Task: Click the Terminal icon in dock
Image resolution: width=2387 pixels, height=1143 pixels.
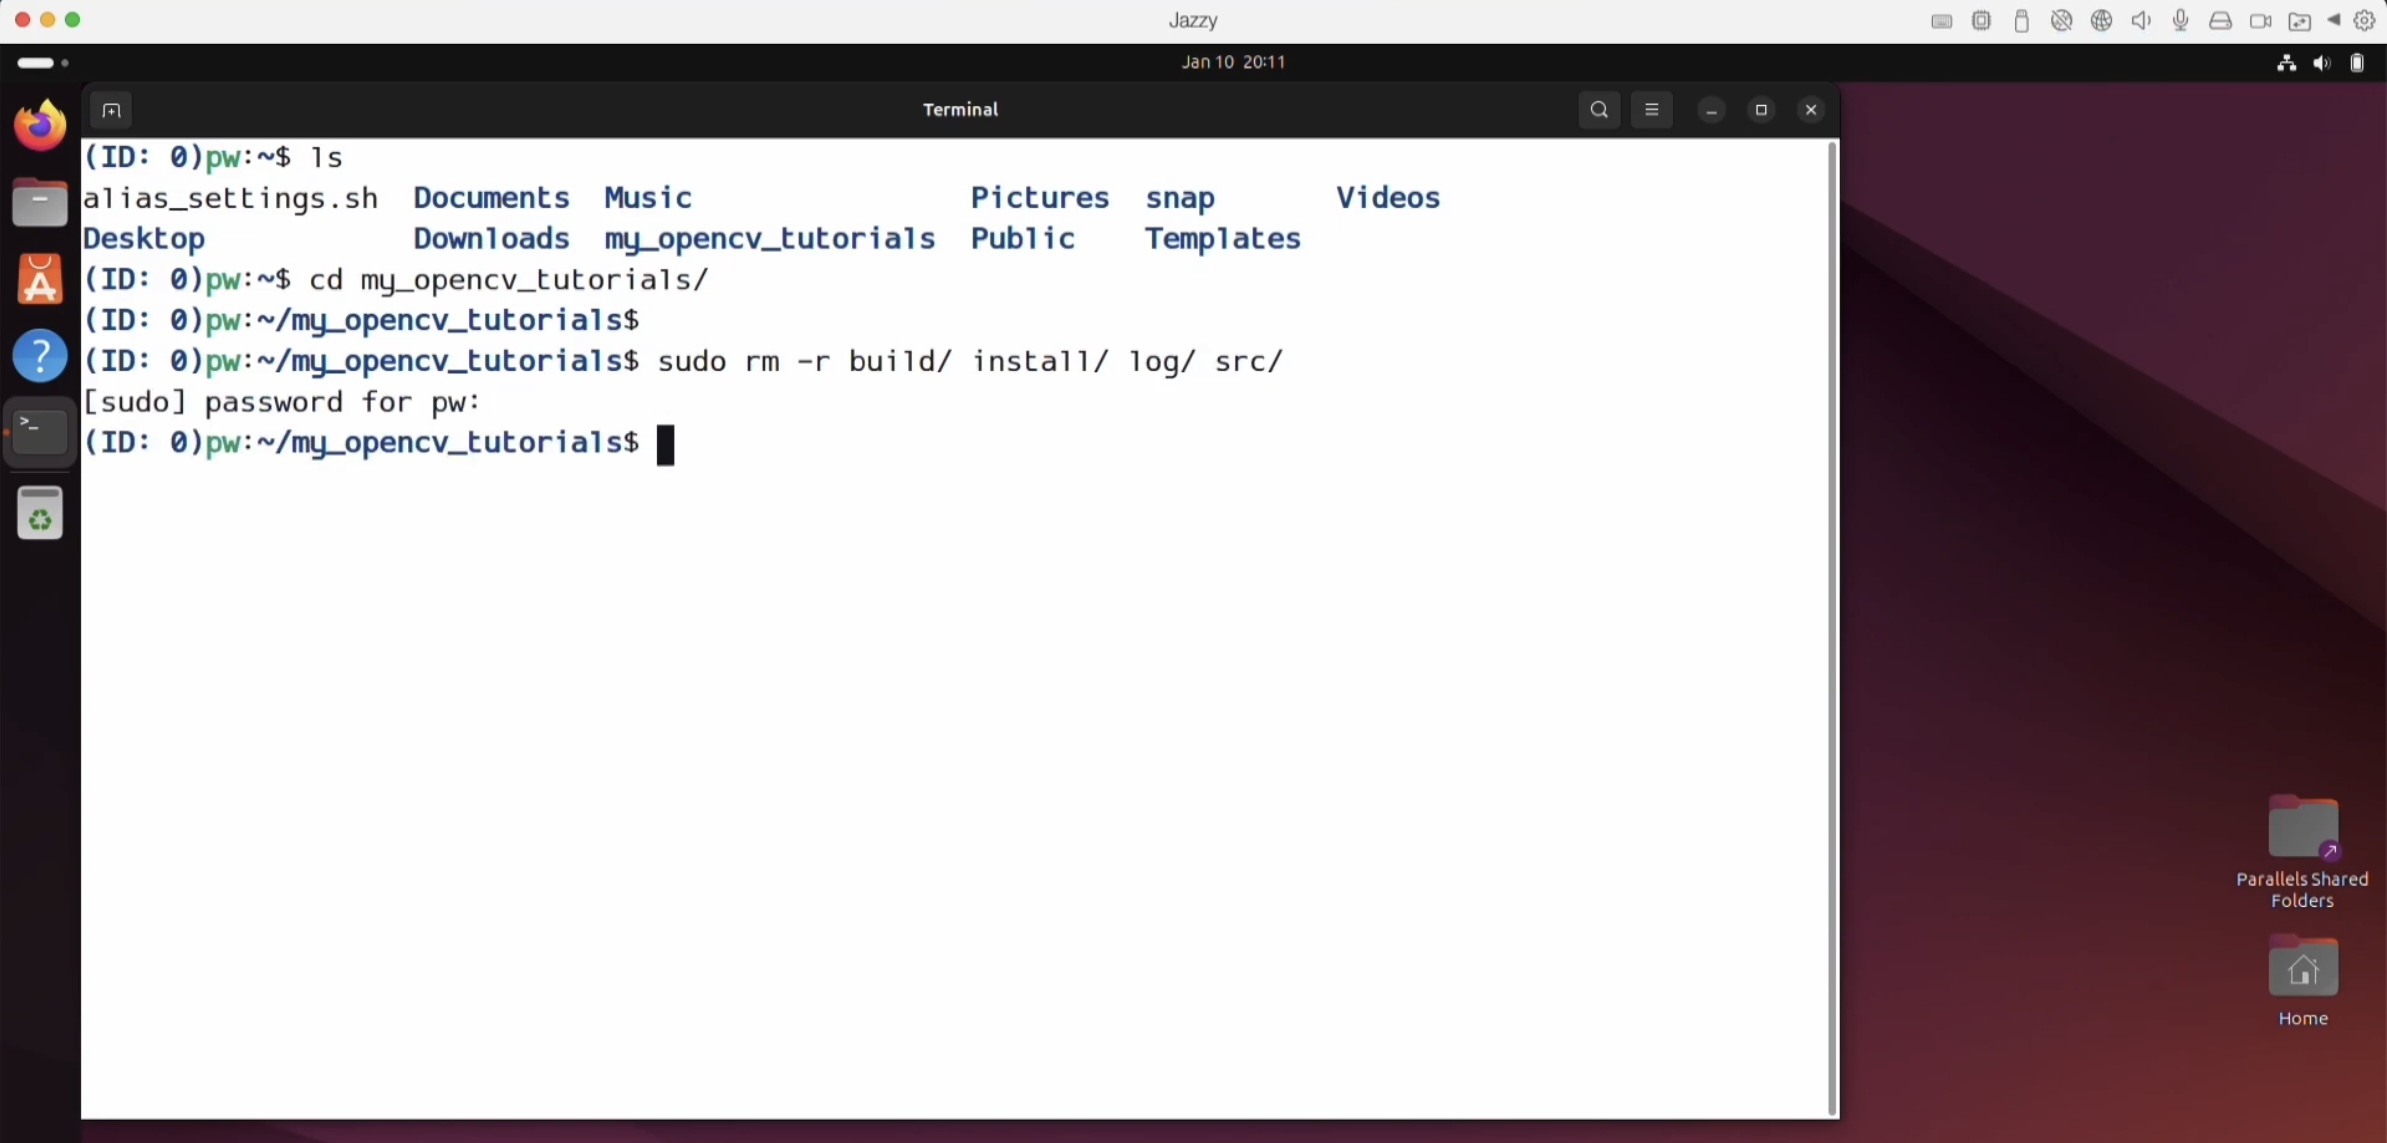Action: pyautogui.click(x=40, y=432)
